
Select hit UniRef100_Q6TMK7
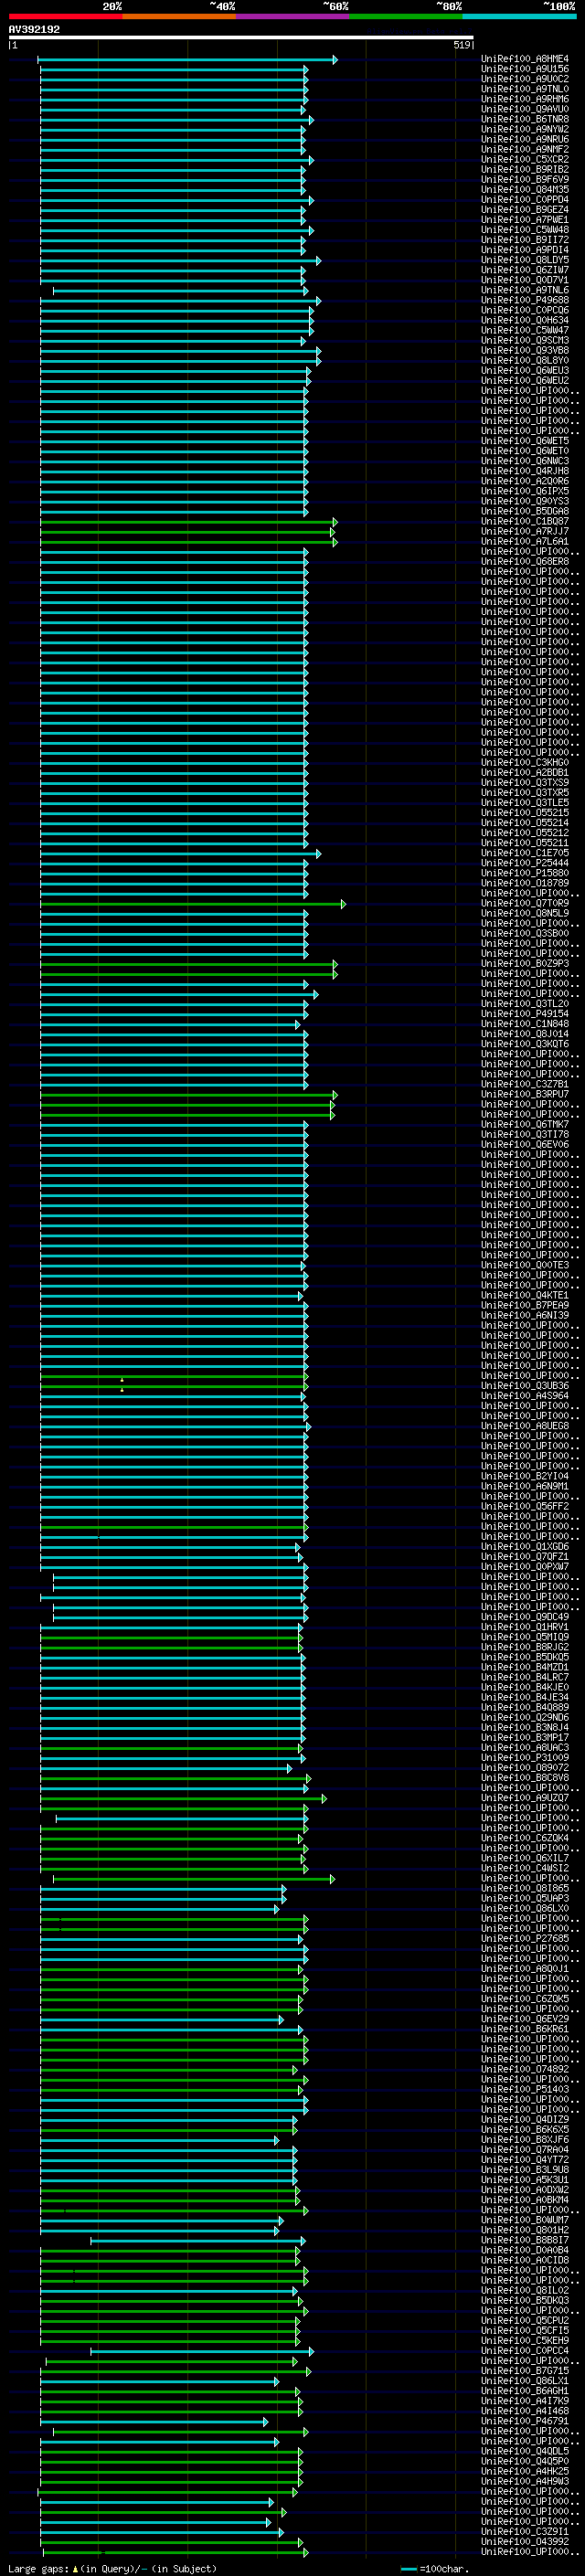525,1124
